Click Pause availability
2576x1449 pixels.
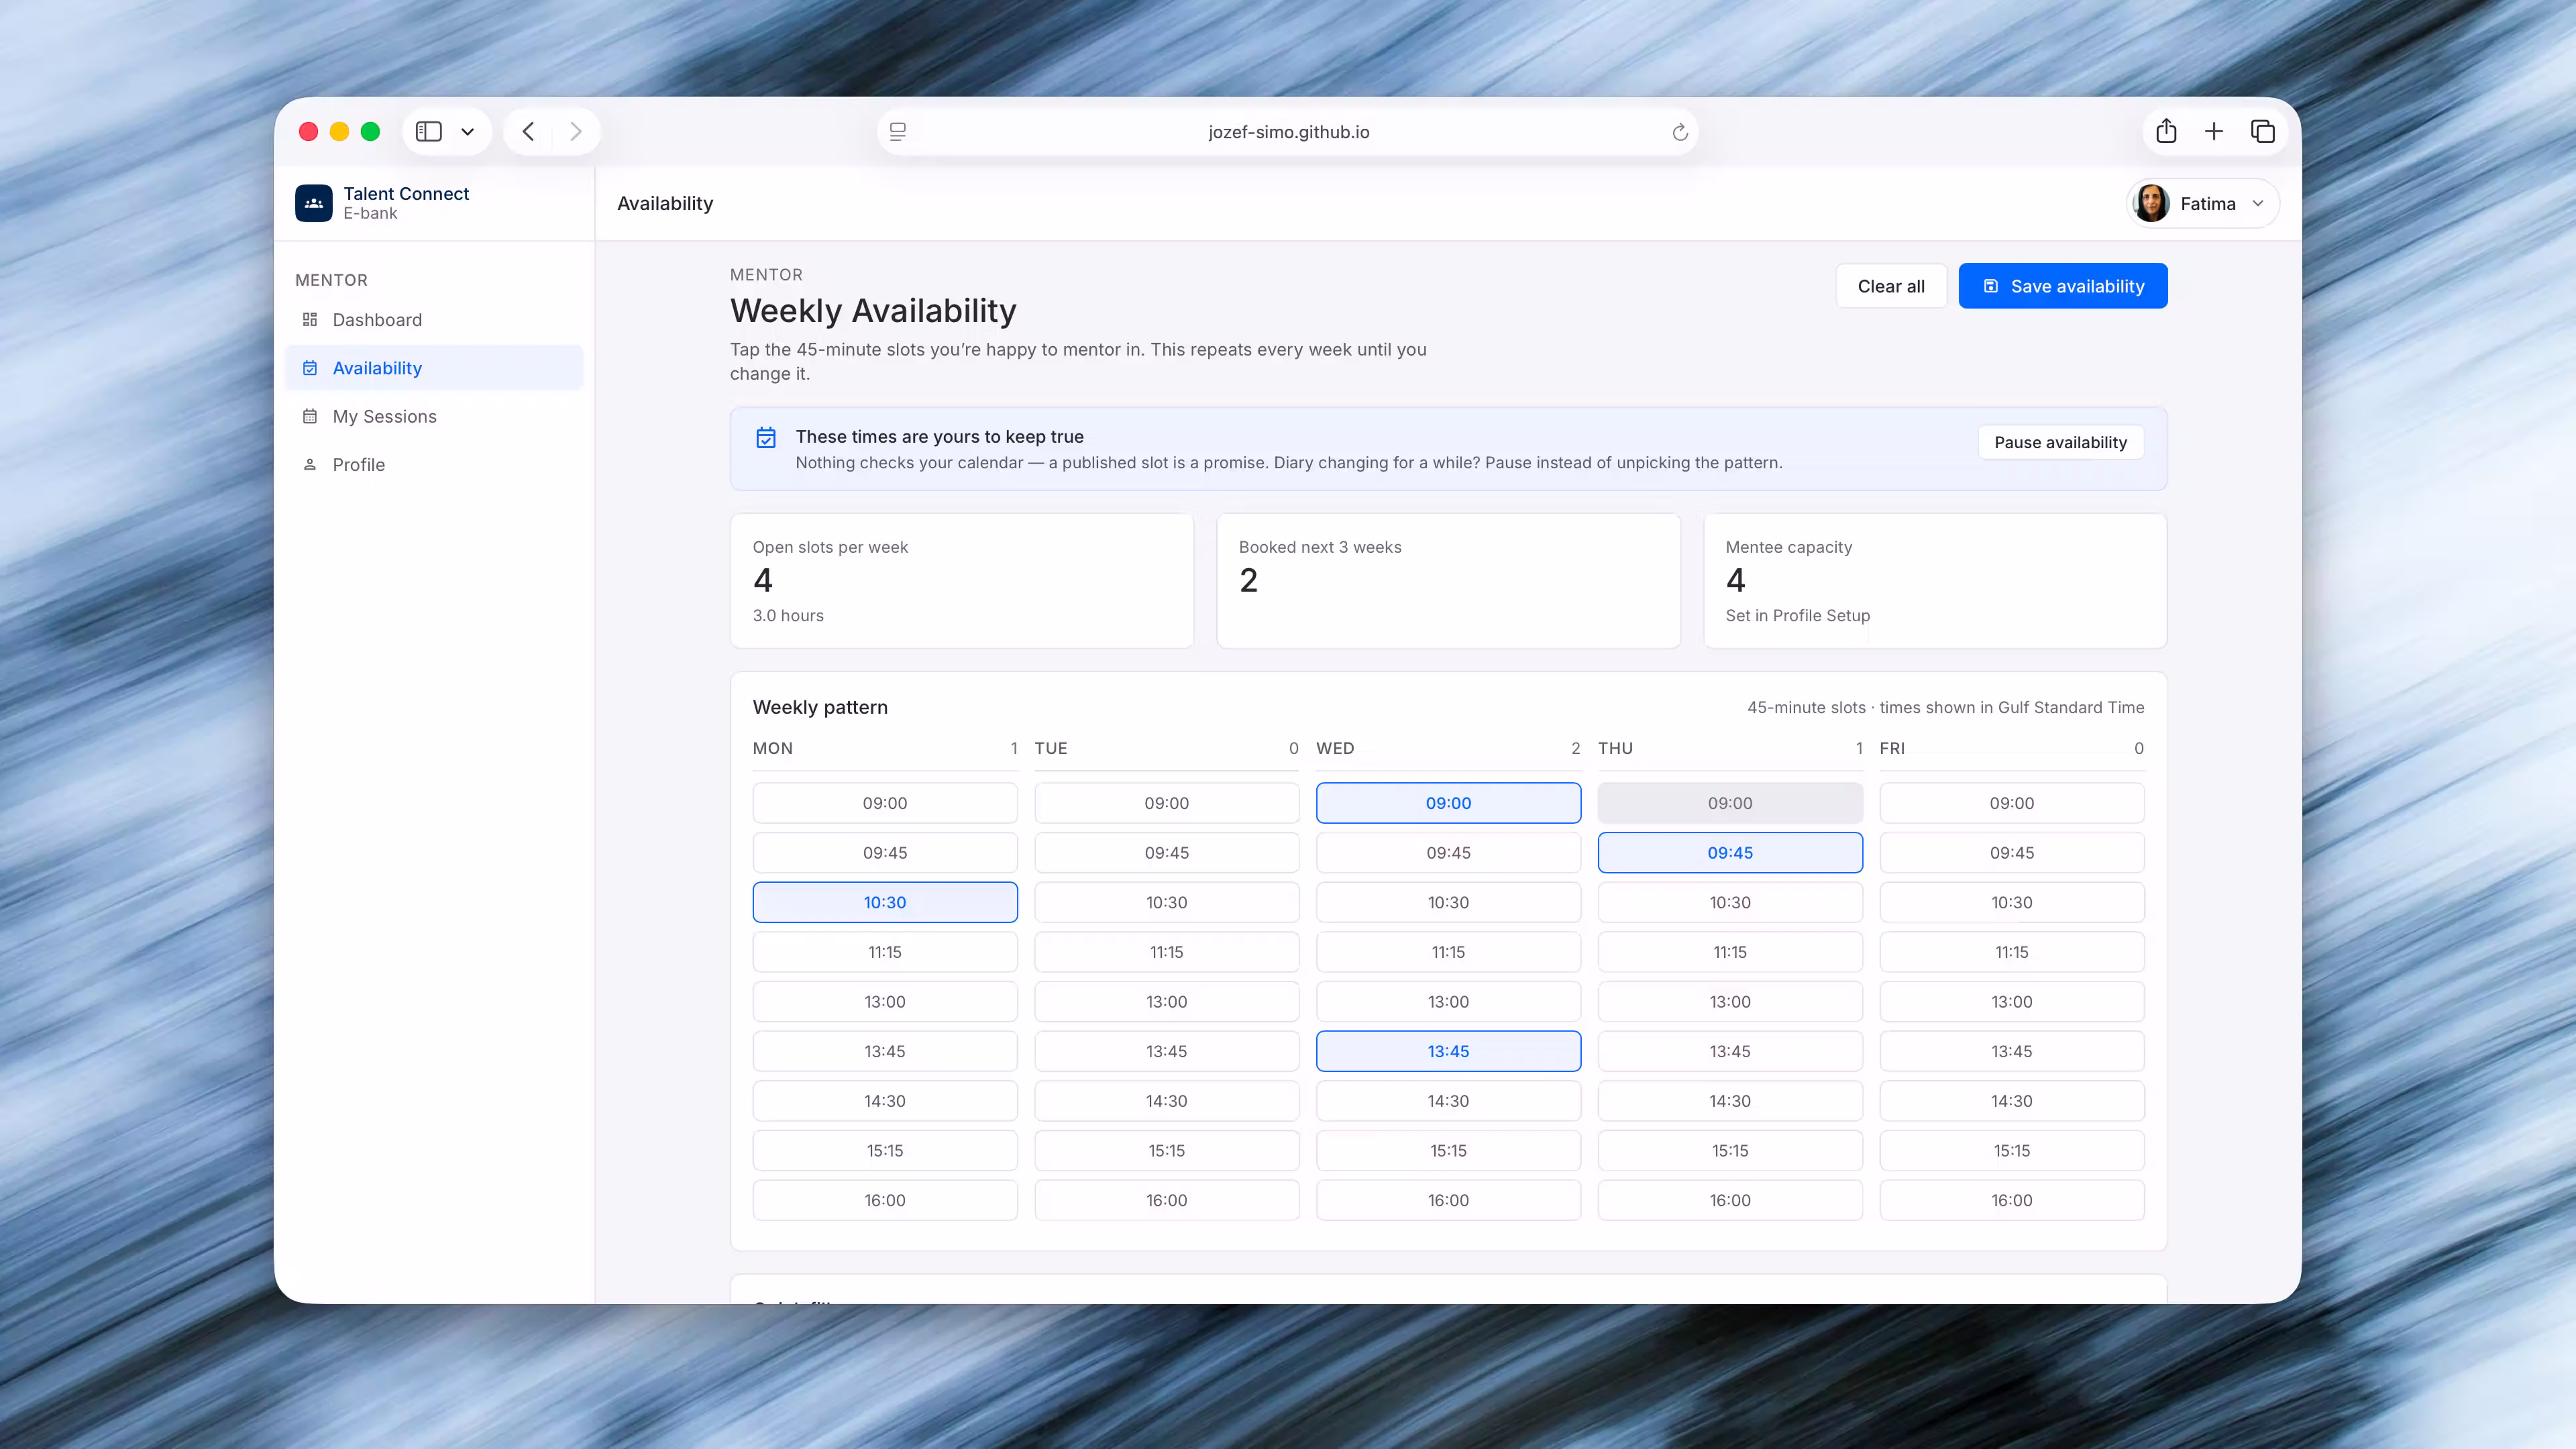click(x=2060, y=442)
